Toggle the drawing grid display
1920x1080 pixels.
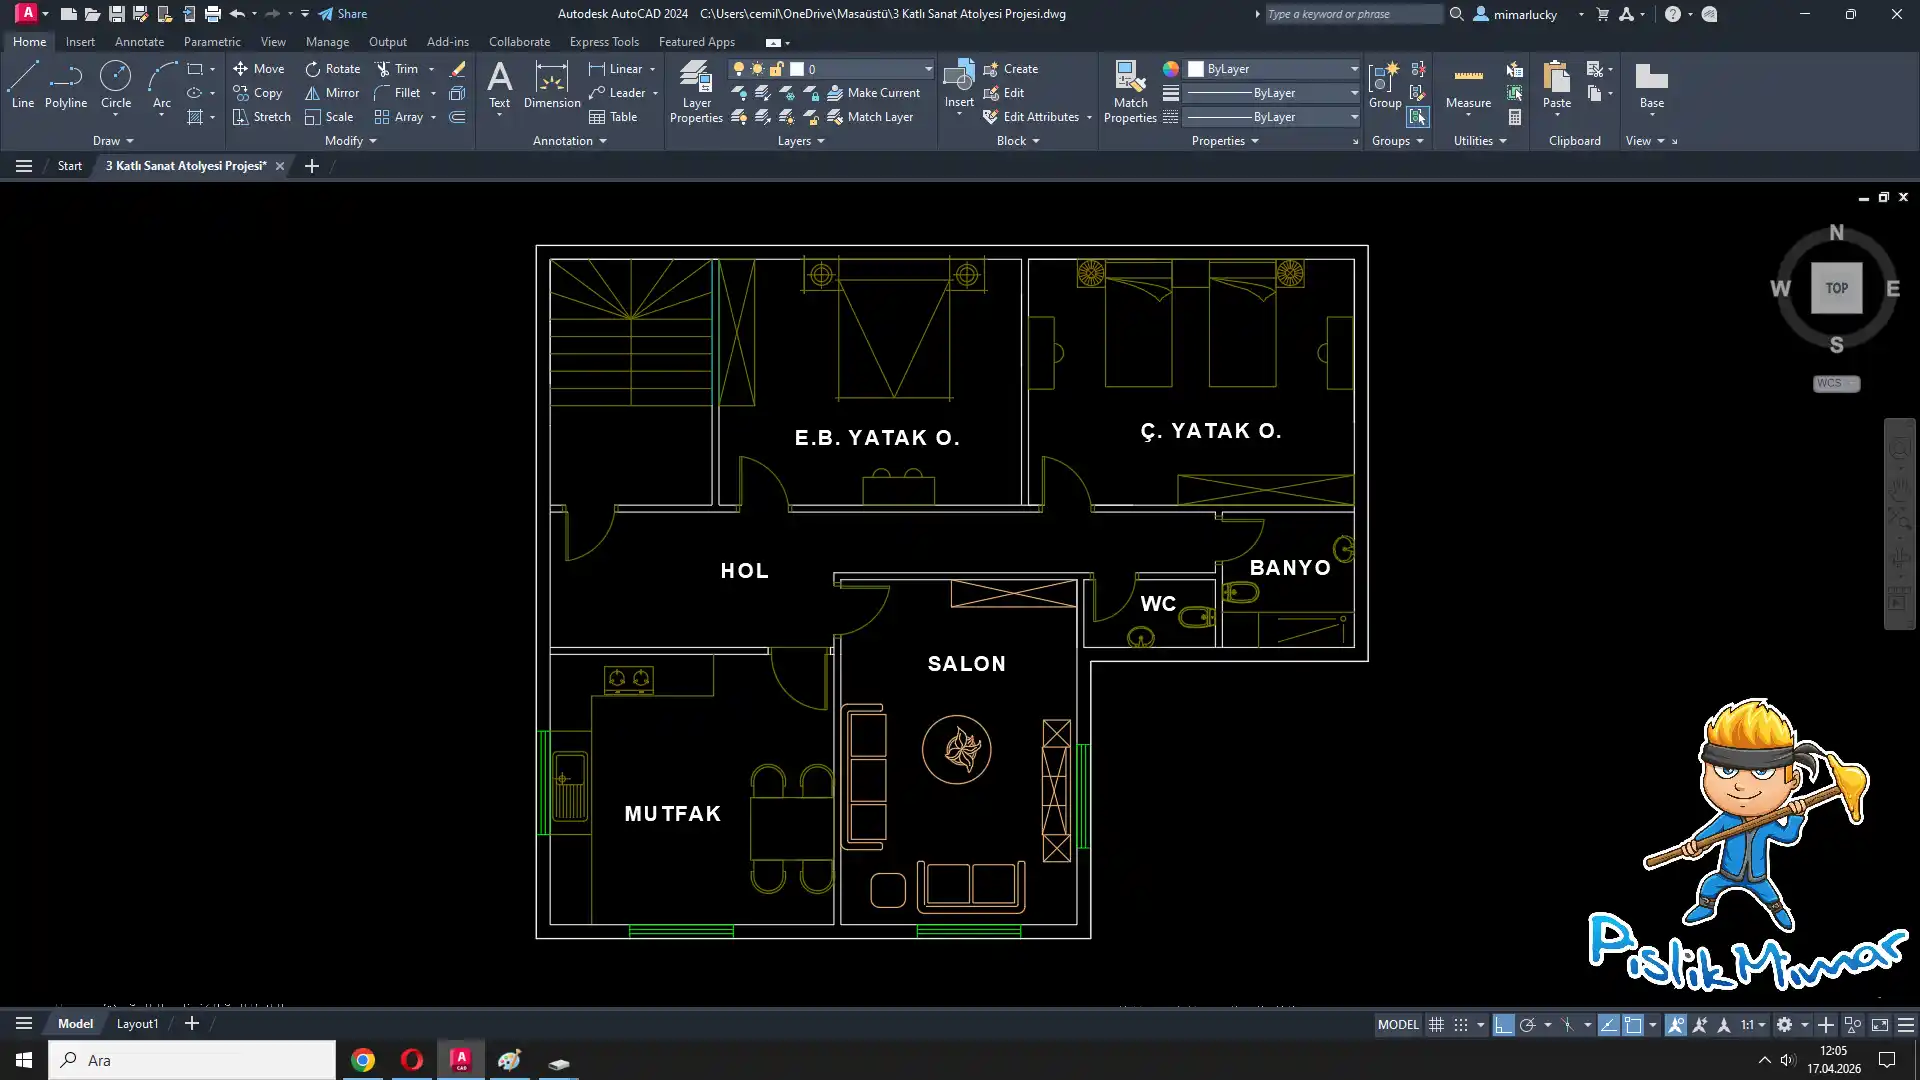tap(1436, 1025)
